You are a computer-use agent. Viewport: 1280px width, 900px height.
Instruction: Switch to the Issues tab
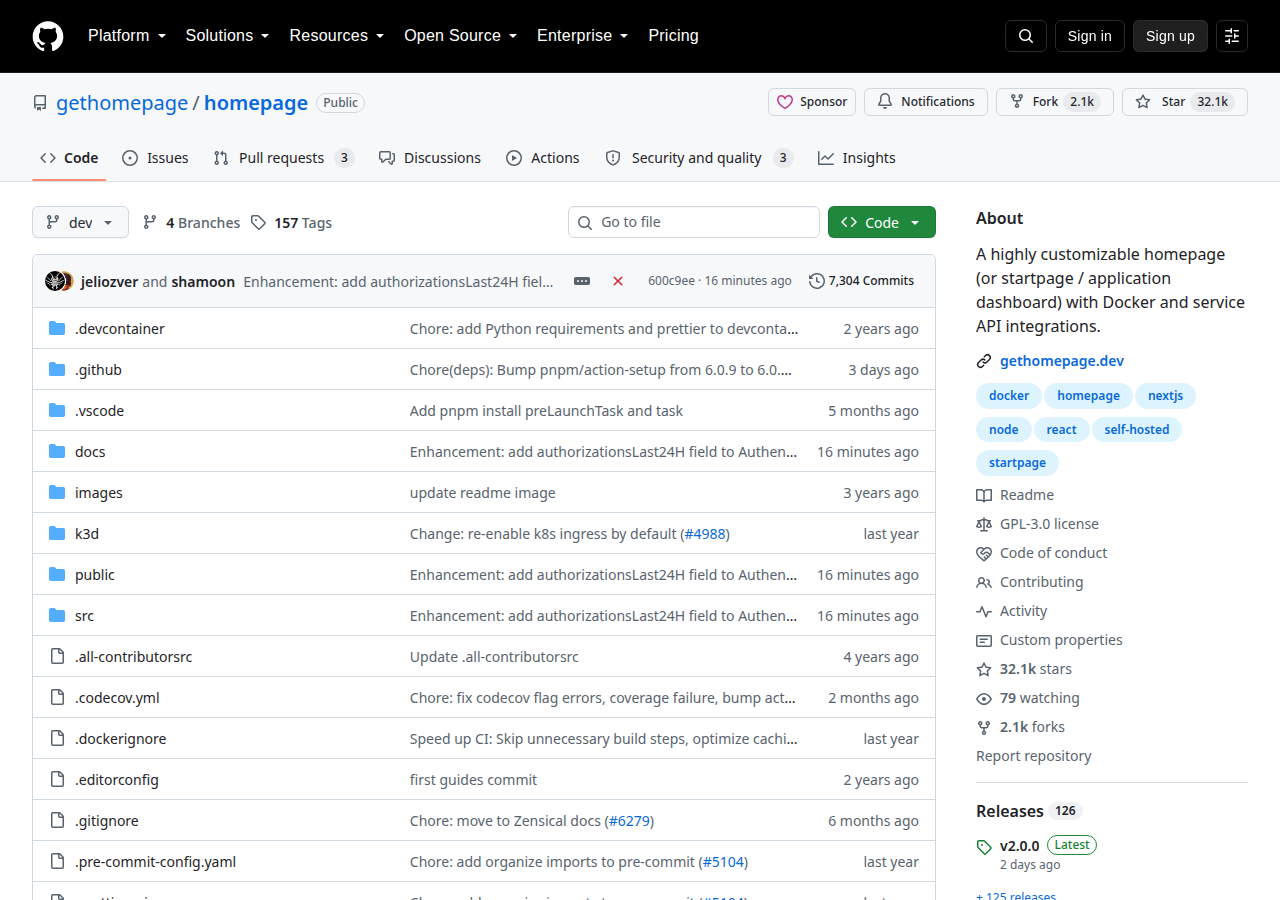pyautogui.click(x=155, y=158)
